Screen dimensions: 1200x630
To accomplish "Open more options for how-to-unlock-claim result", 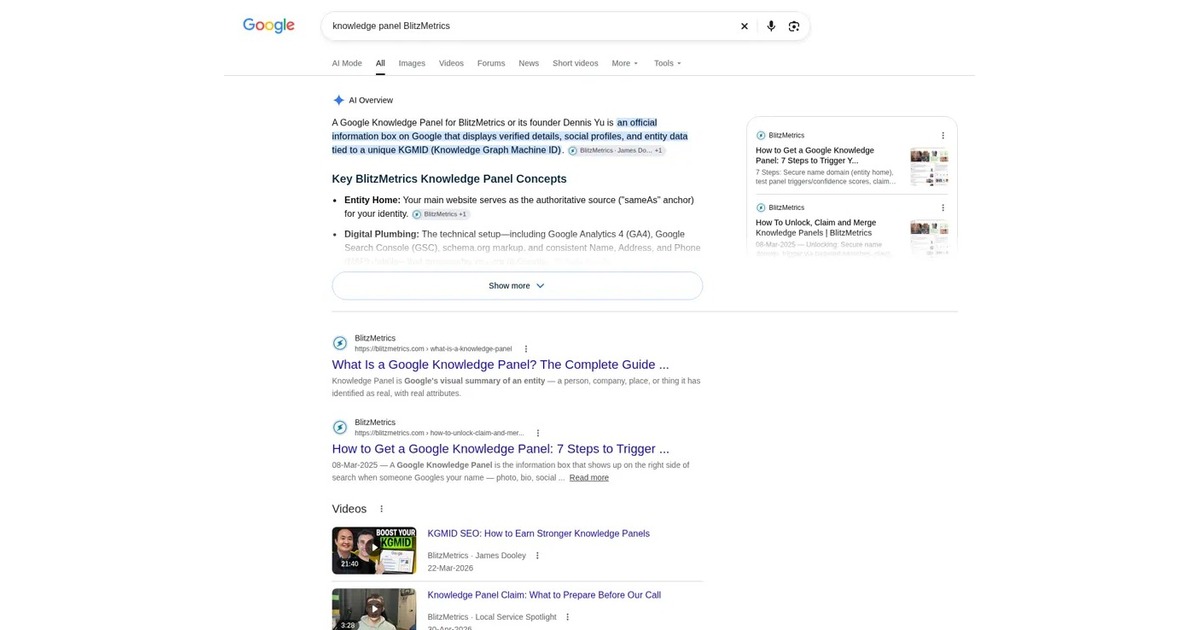I will 538,433.
